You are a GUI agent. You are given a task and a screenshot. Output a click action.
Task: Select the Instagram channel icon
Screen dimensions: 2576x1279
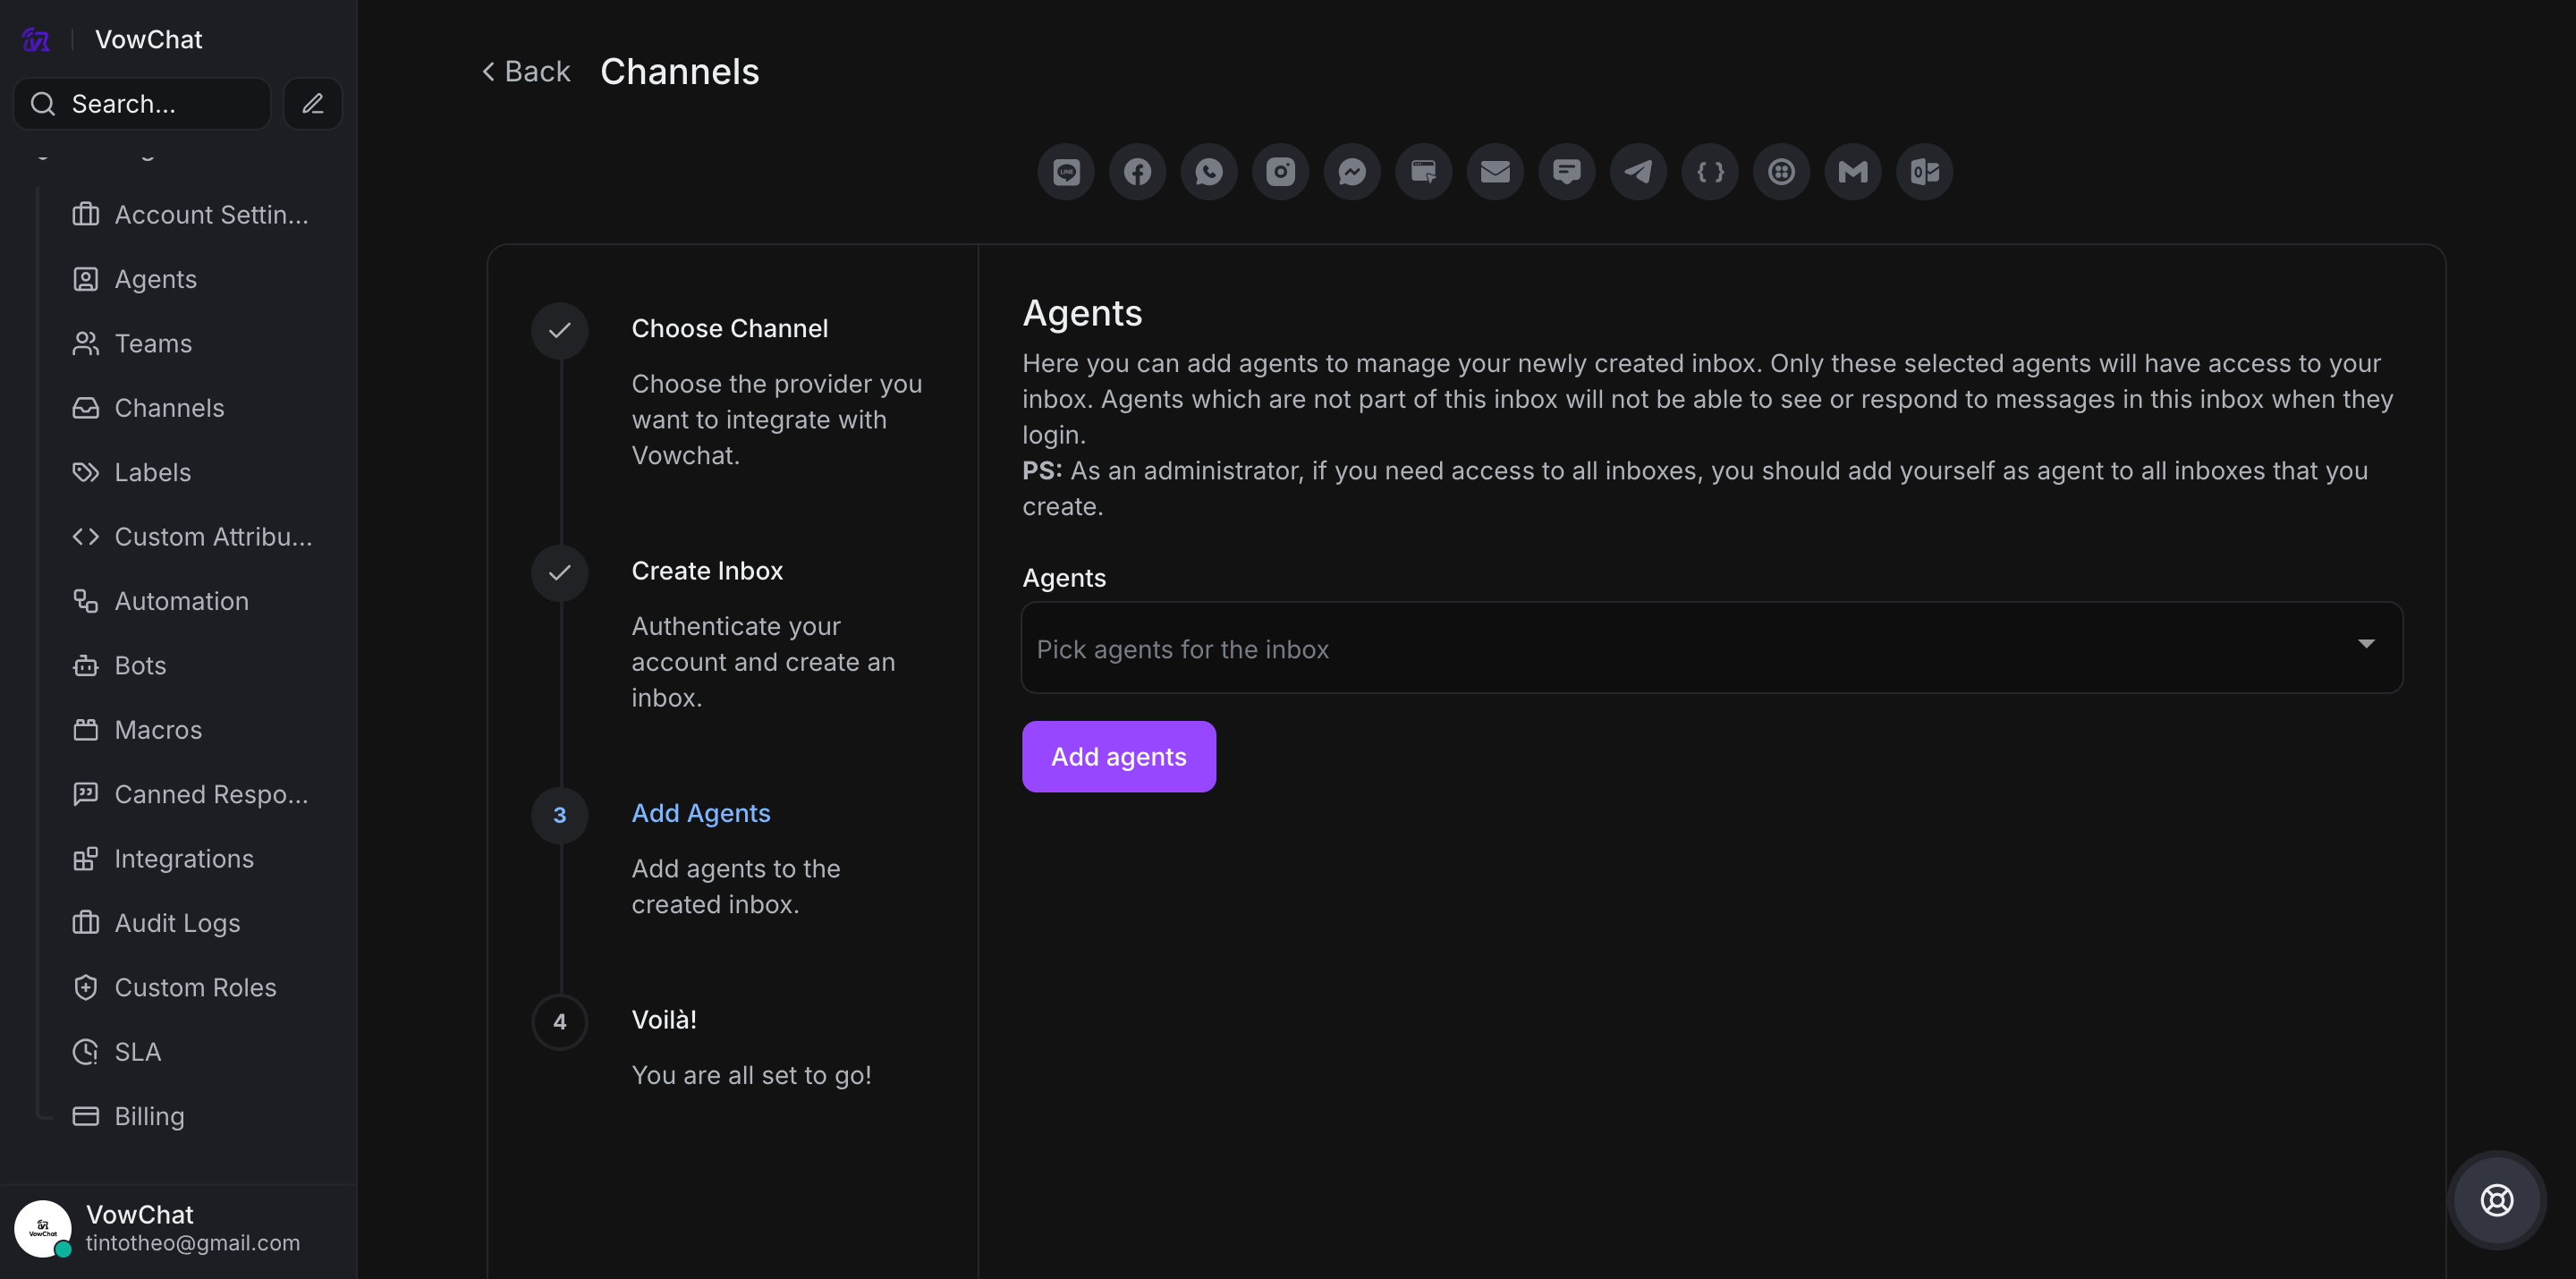pyautogui.click(x=1280, y=172)
